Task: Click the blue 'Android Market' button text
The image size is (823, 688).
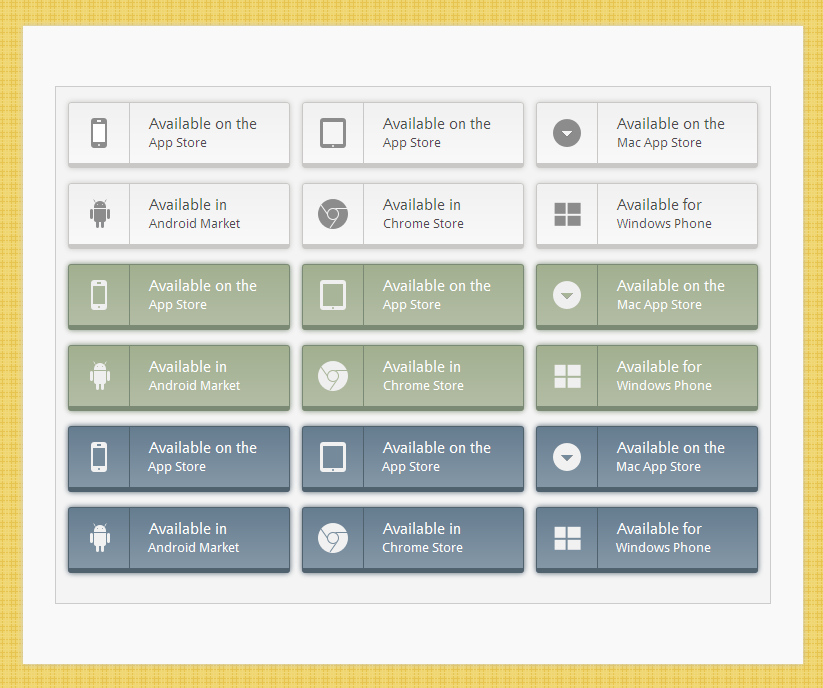Action: pos(193,548)
